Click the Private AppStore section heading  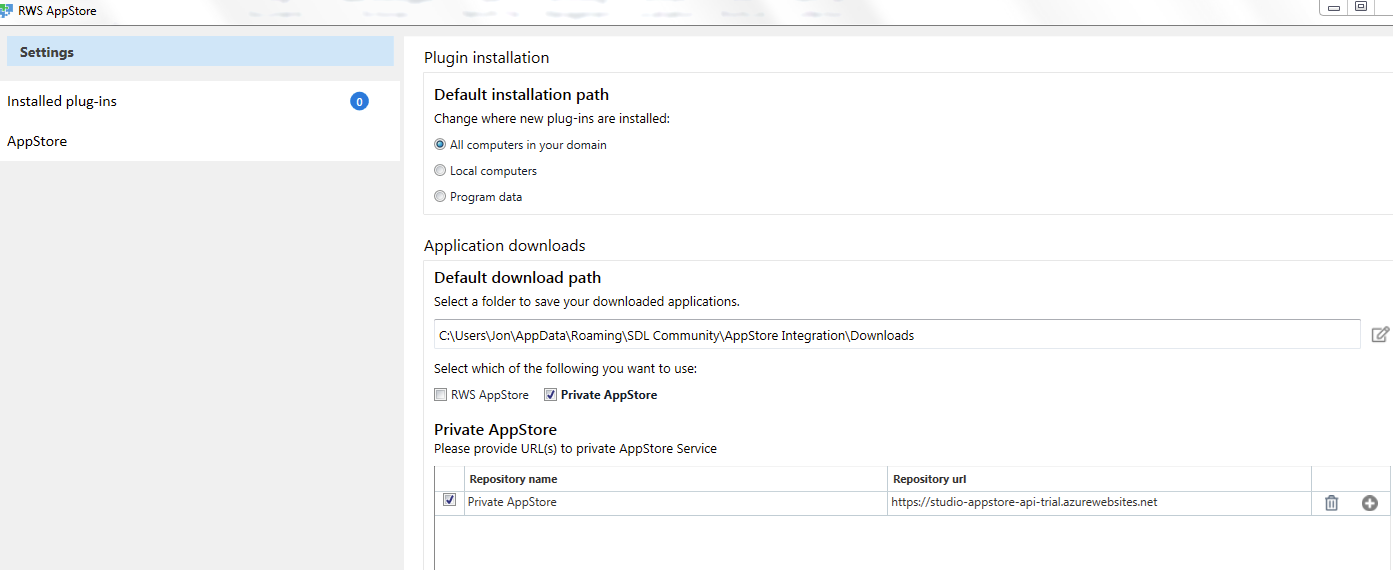(495, 430)
